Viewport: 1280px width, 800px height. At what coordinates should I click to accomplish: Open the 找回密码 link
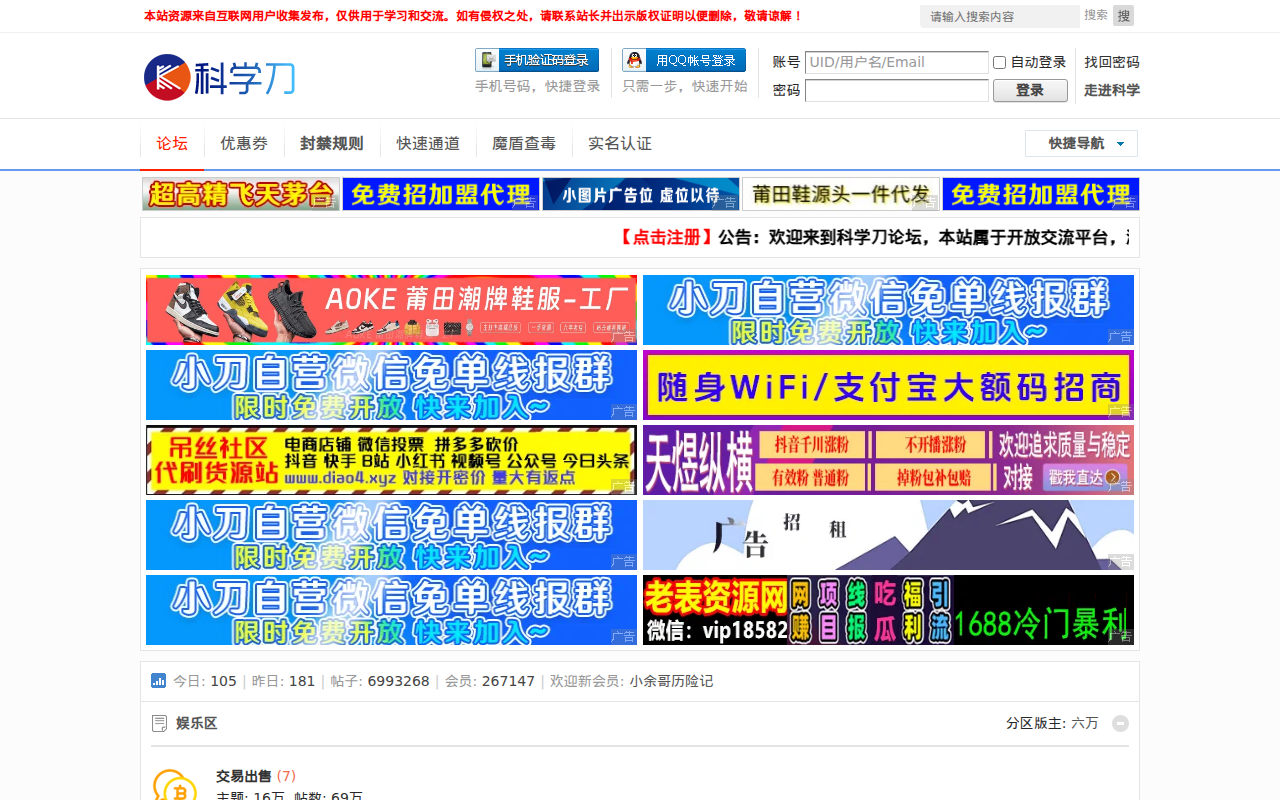click(1112, 62)
